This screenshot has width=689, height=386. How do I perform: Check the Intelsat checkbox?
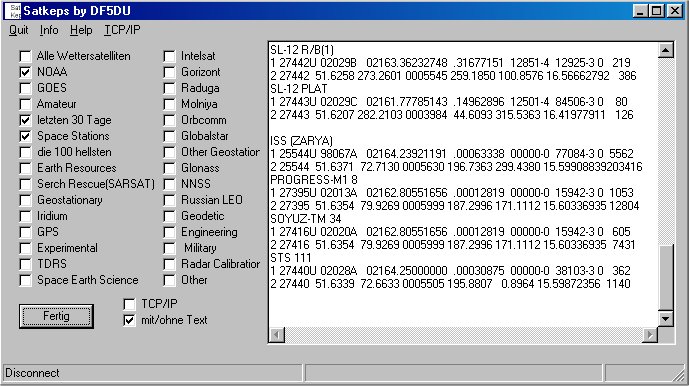pos(169,56)
